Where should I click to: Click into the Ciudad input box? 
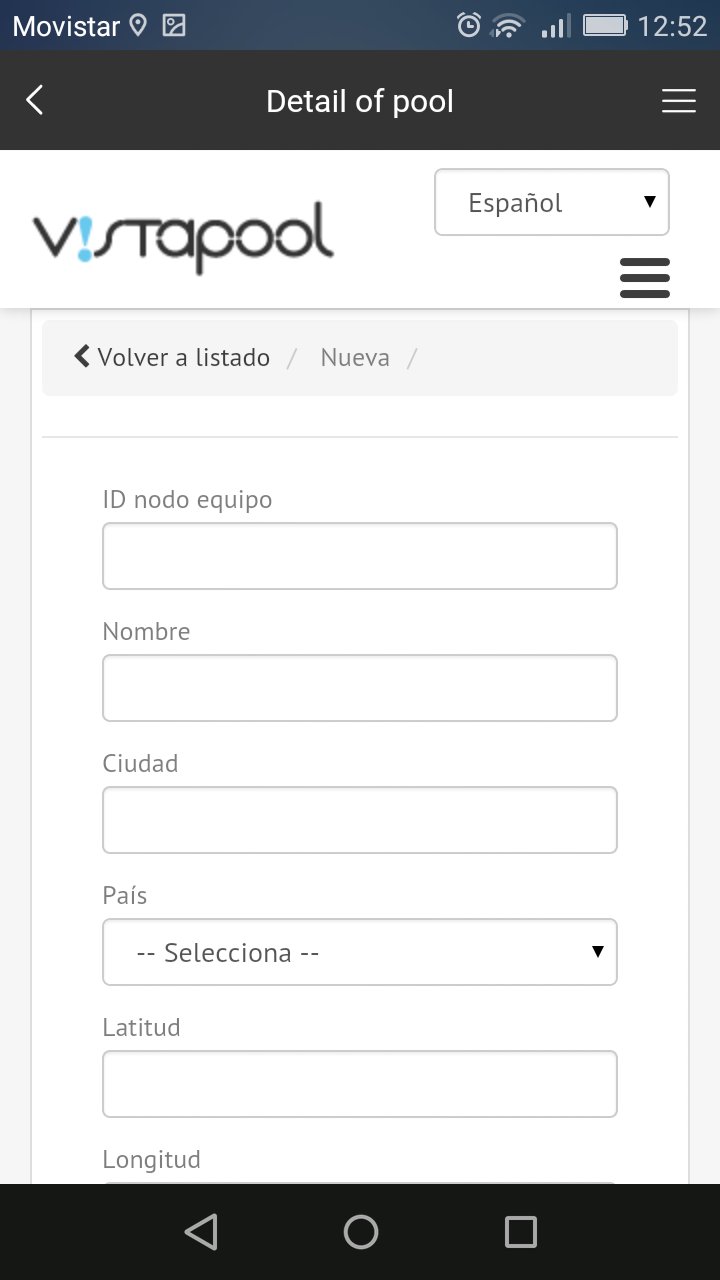pos(359,820)
